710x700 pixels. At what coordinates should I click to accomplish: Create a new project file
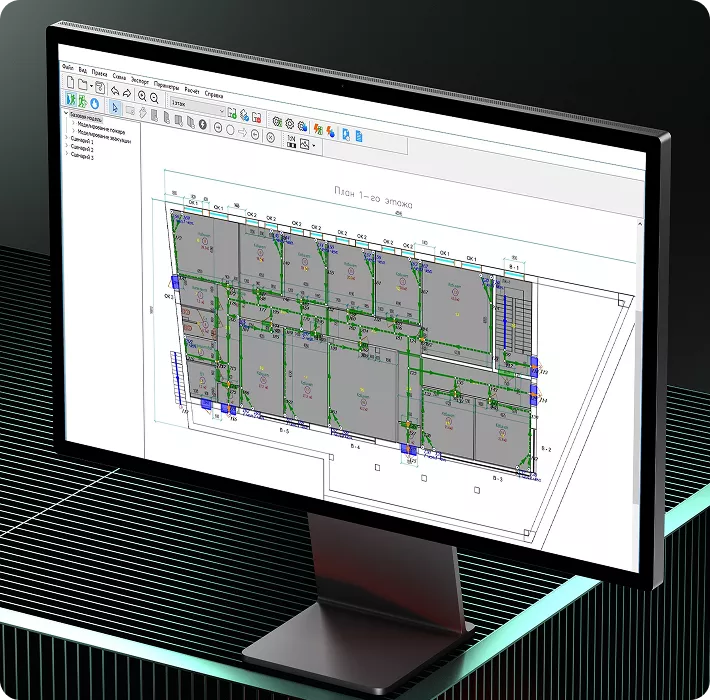[71, 82]
